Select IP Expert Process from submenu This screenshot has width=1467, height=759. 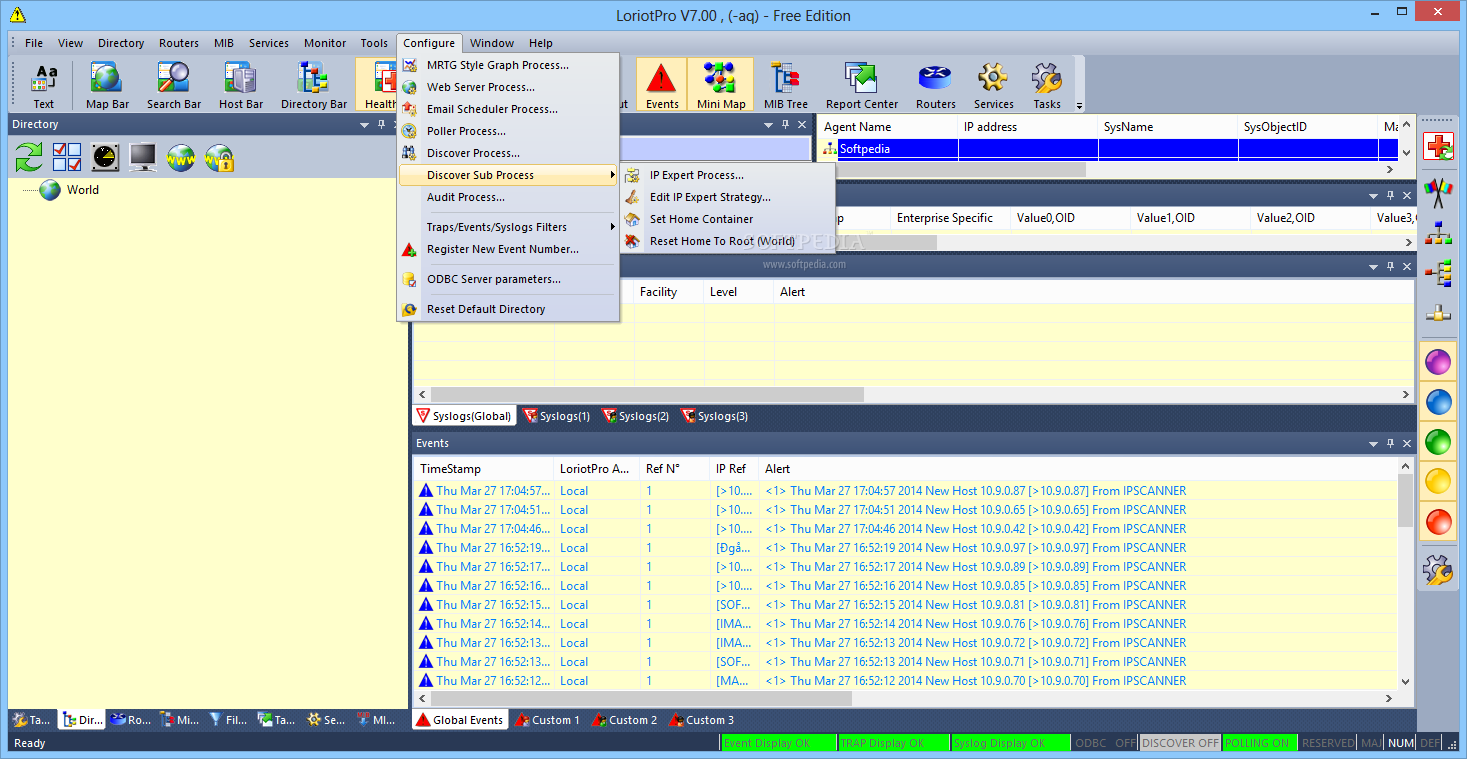click(x=727, y=175)
